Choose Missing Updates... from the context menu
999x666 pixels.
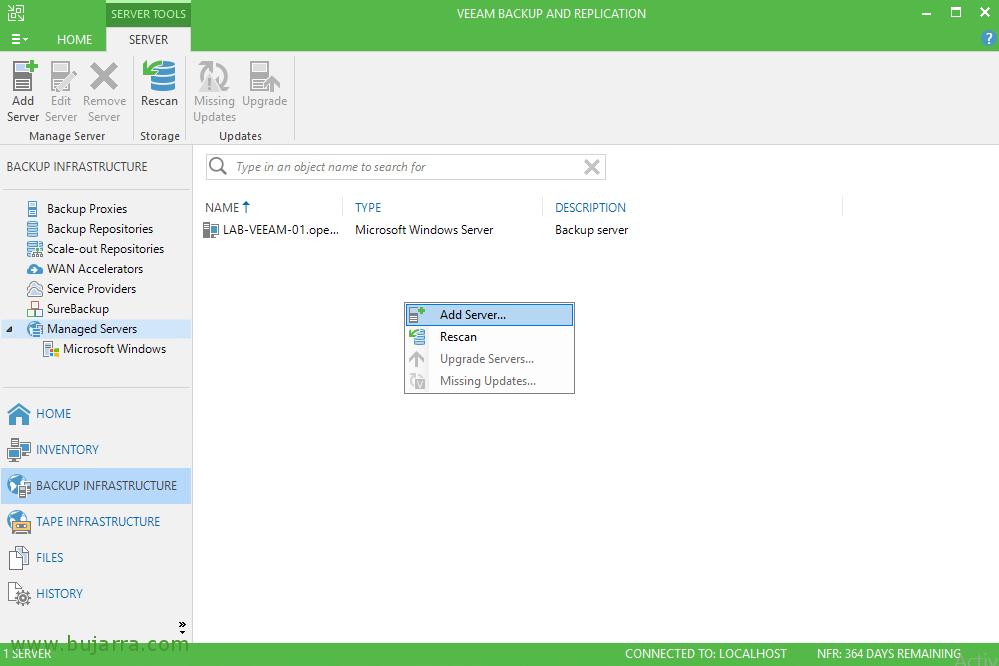tap(489, 381)
